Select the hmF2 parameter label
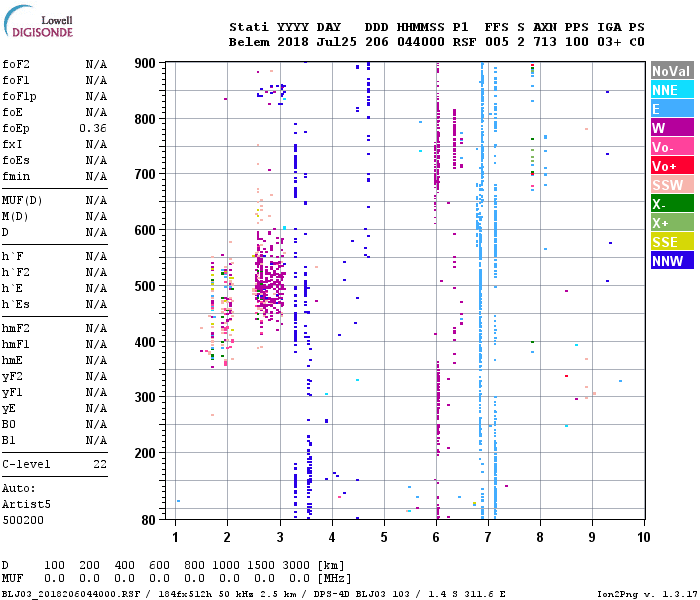Image resolution: width=700 pixels, height=600 pixels. click(x=16, y=329)
